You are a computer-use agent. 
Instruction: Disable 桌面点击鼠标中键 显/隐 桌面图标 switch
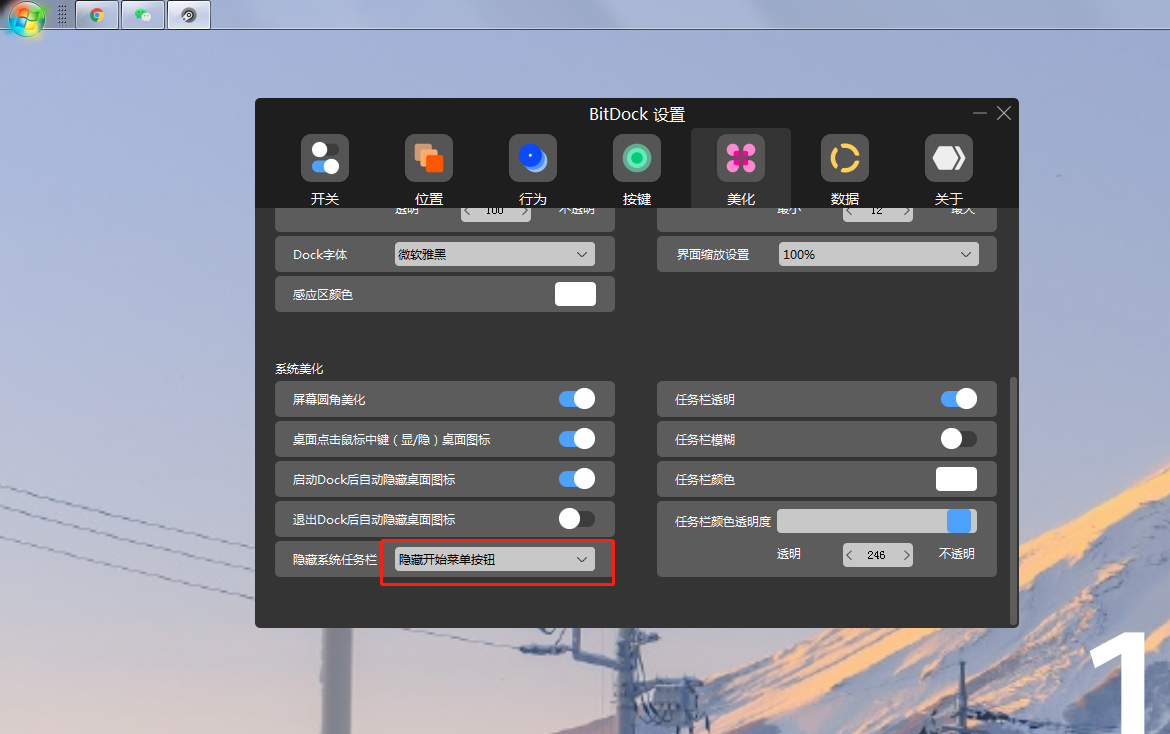(577, 439)
